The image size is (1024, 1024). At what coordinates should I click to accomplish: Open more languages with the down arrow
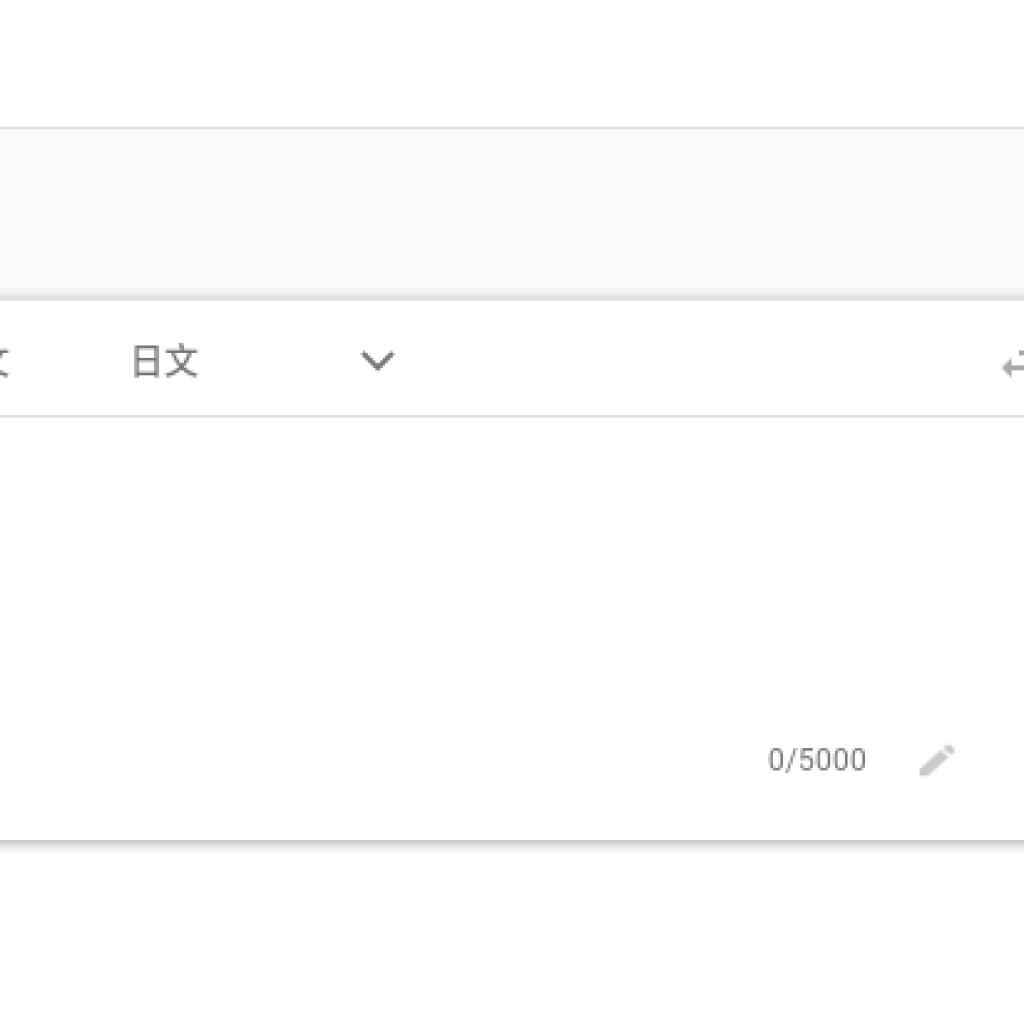point(377,361)
